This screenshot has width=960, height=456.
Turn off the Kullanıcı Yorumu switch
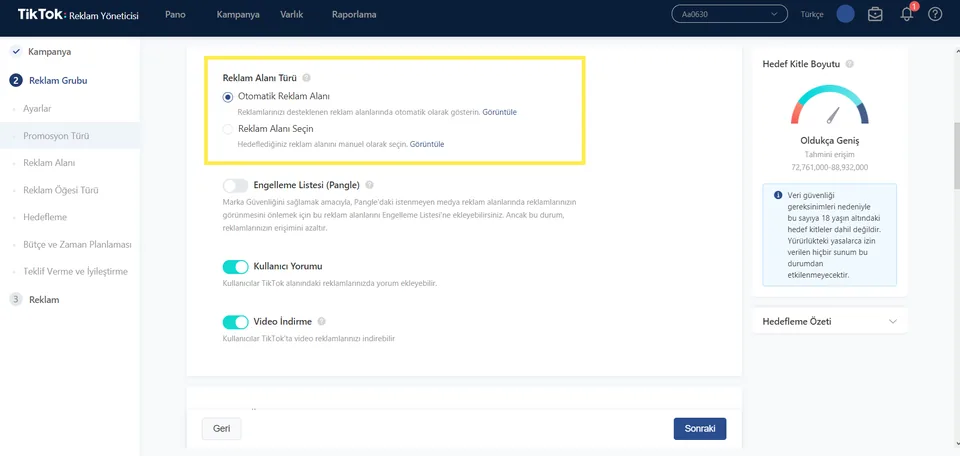236,267
